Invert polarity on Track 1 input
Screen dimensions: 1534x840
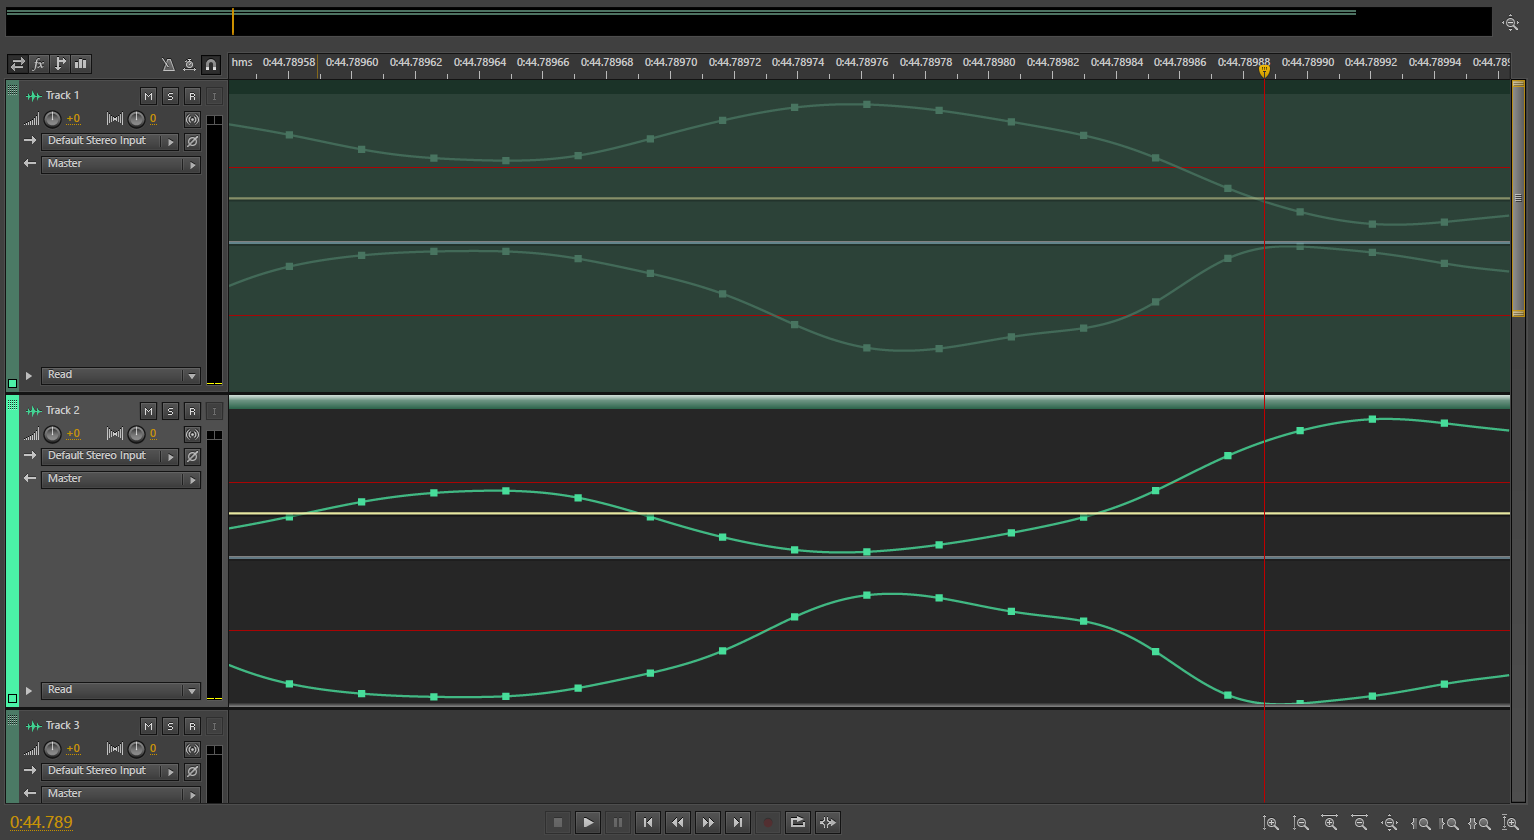click(x=192, y=142)
